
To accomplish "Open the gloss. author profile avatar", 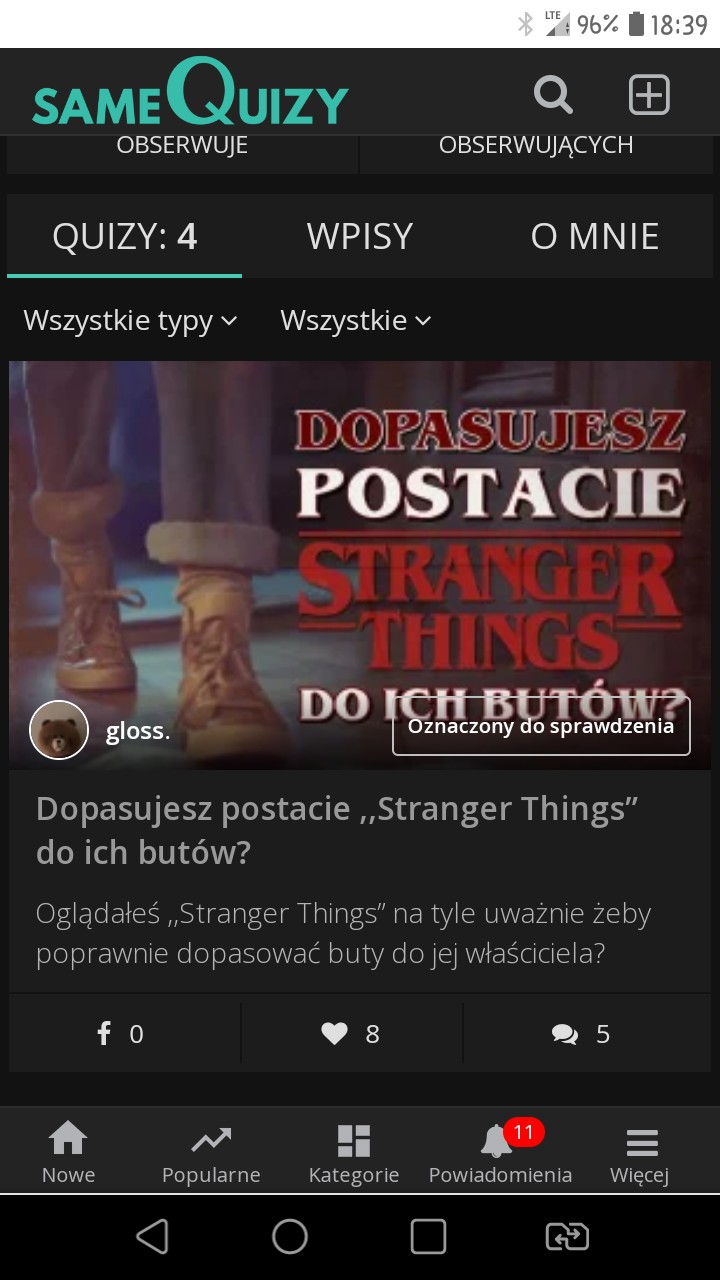I will 59,730.
